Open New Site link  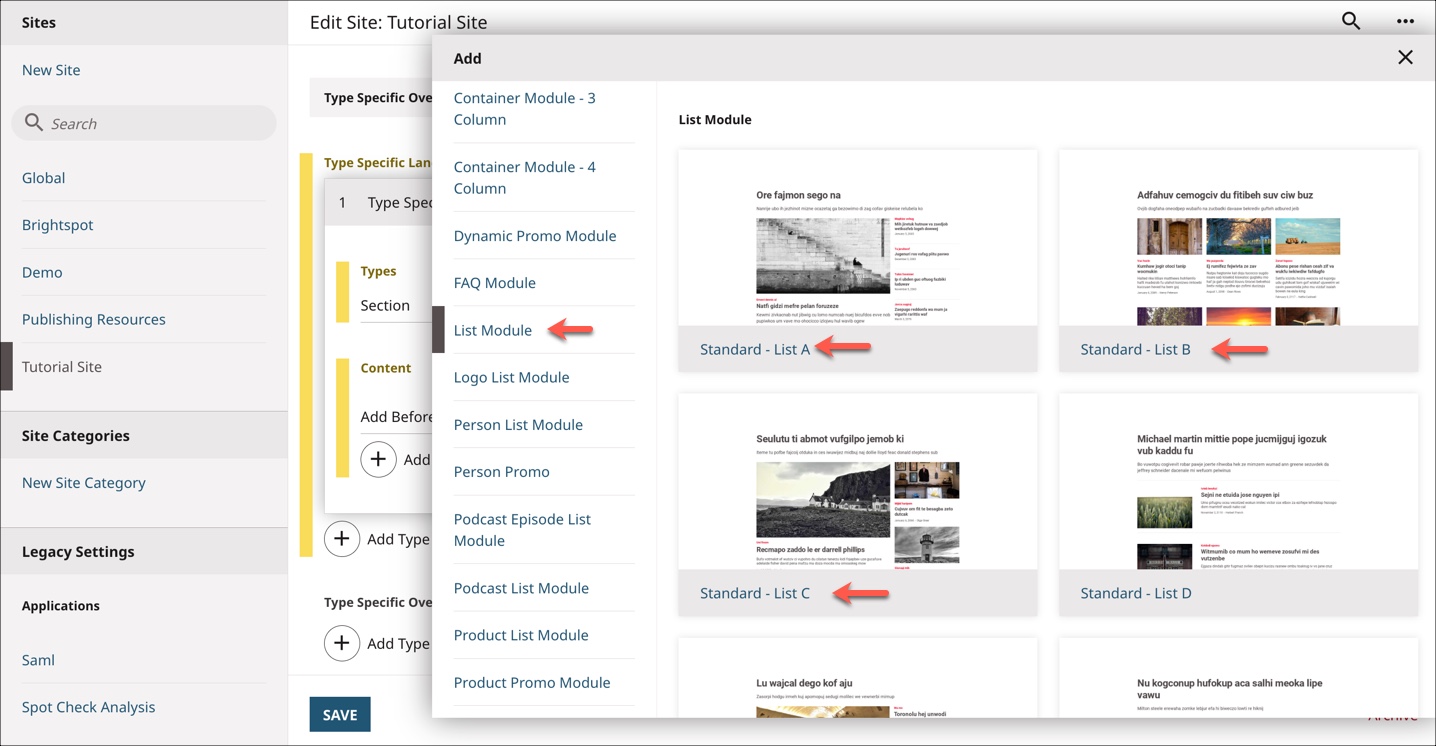click(51, 70)
